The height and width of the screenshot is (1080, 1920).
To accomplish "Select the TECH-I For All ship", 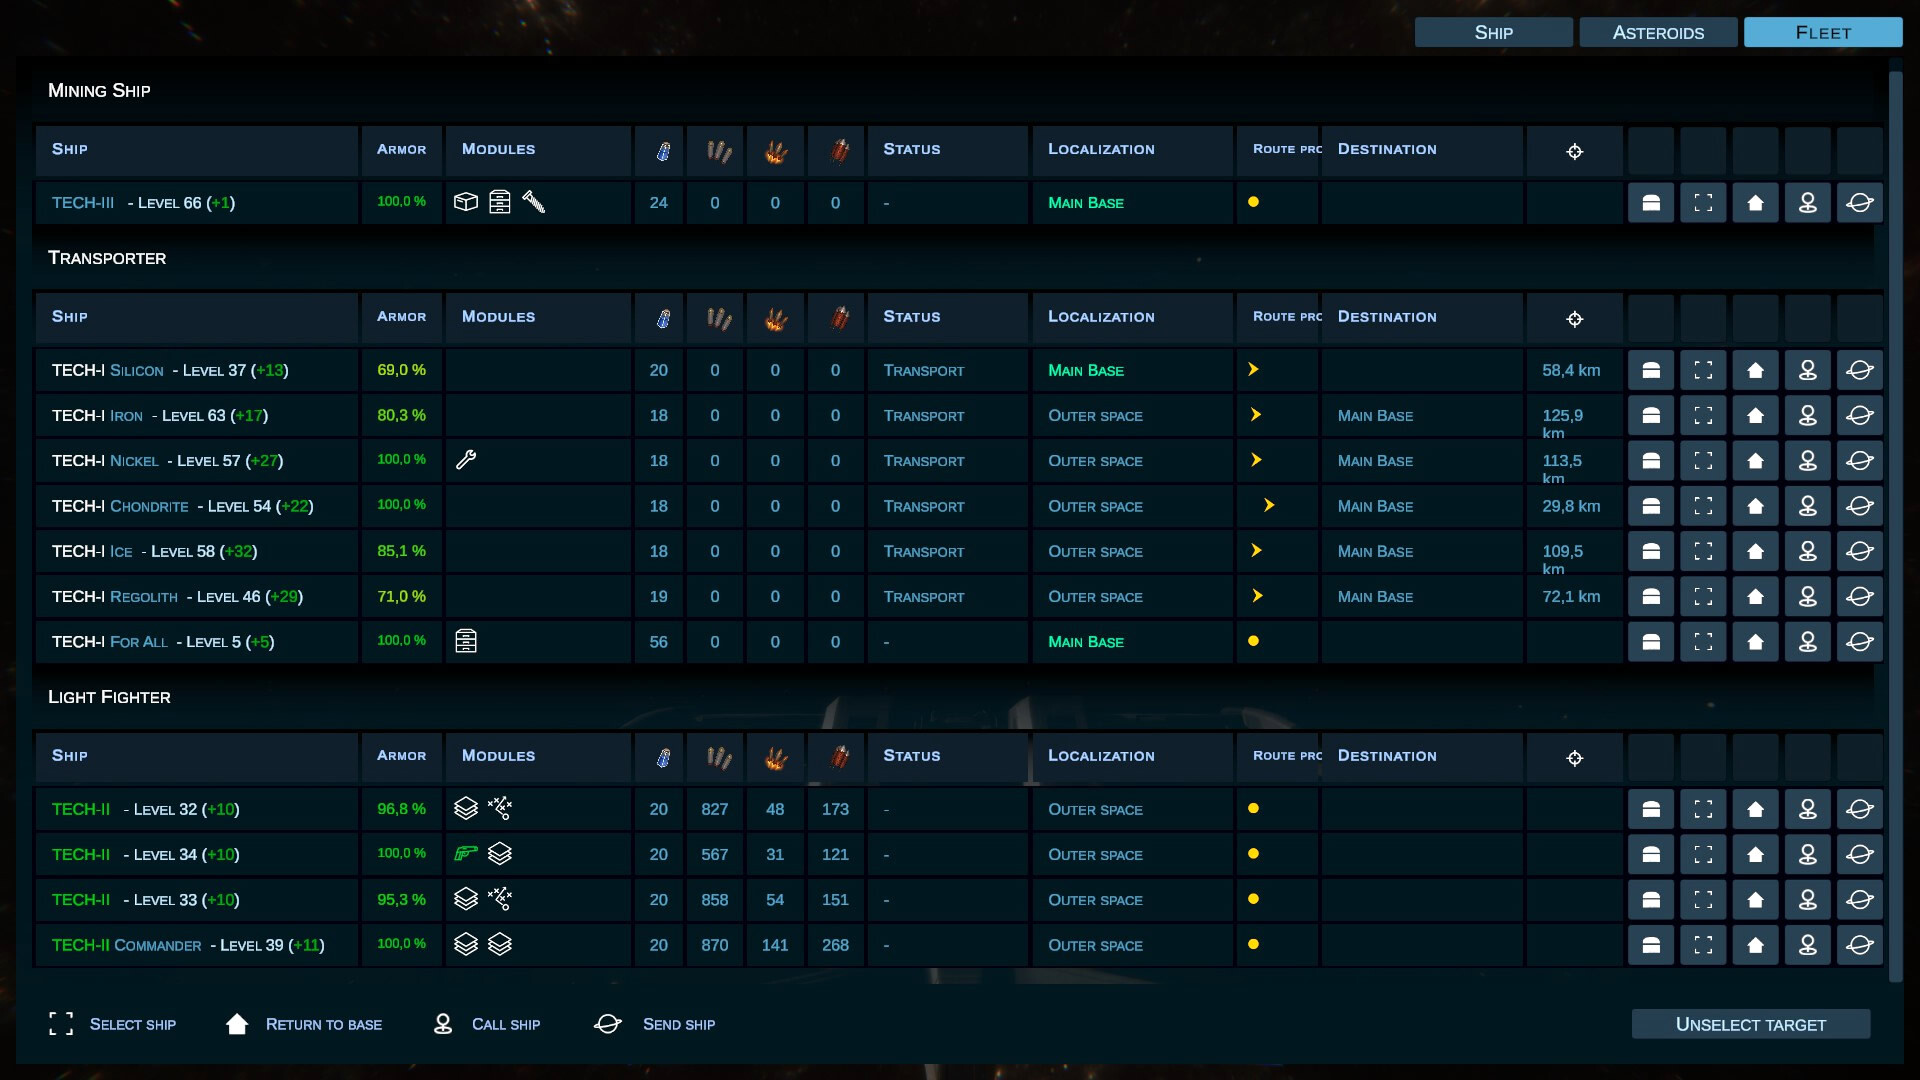I will 1703,642.
